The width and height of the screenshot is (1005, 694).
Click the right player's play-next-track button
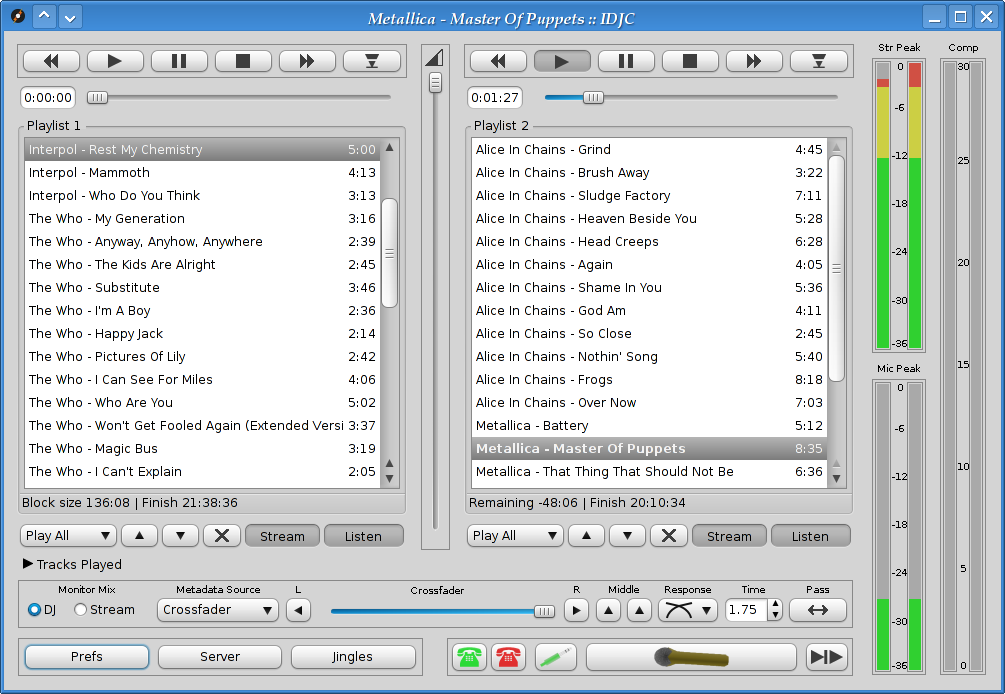click(x=818, y=61)
